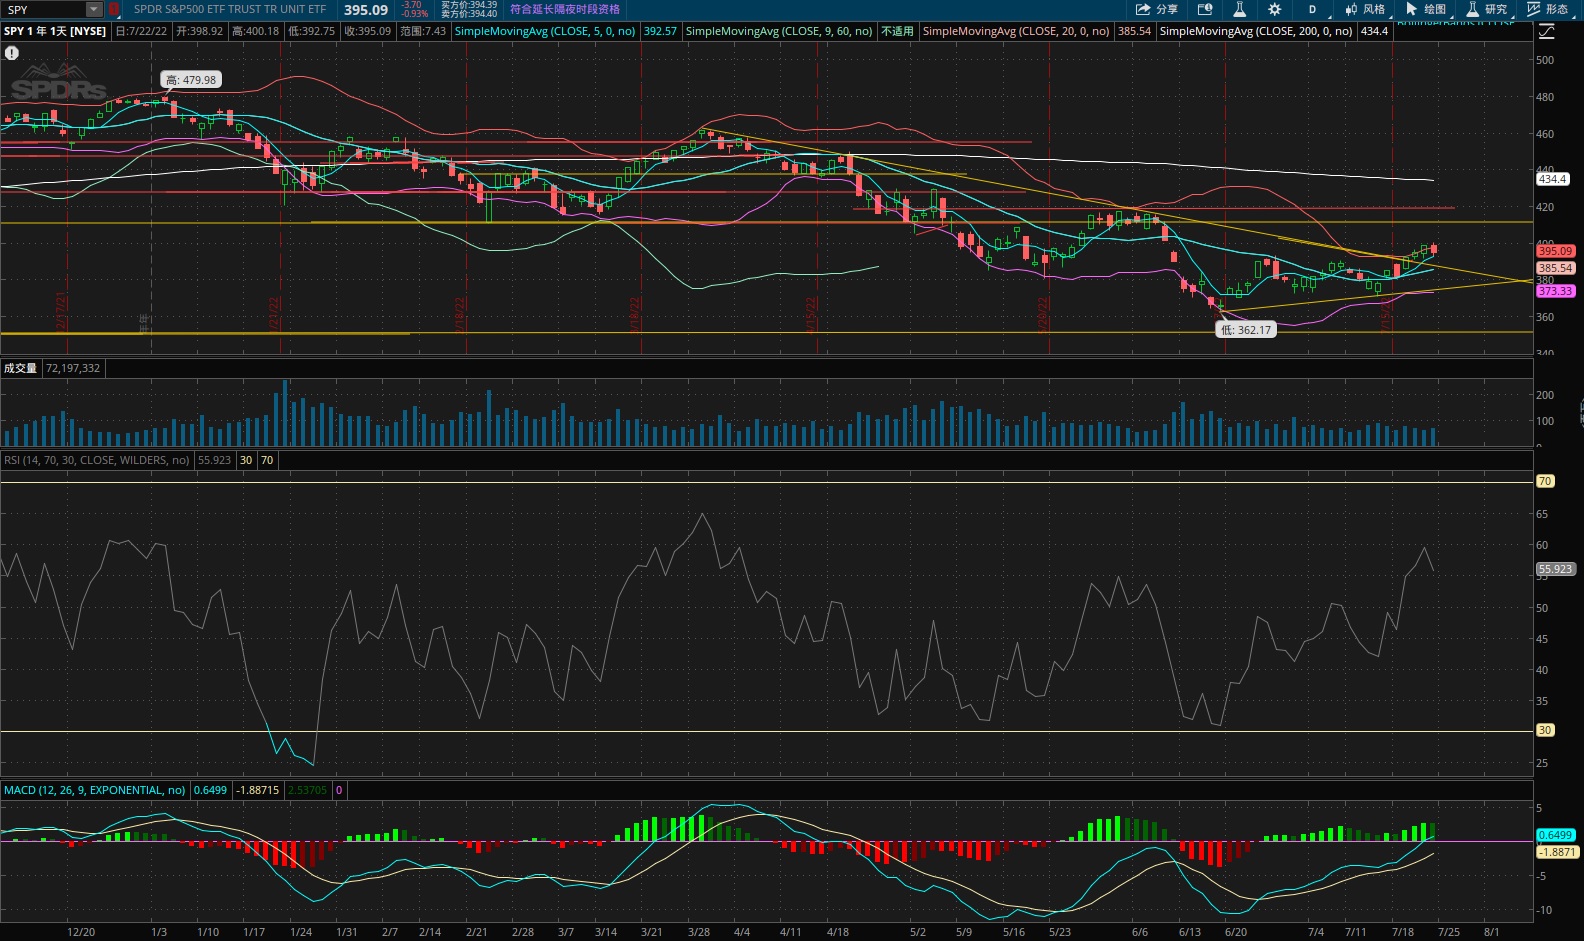Click the 434.4 price tag on the axis
Viewport: 1584px width, 941px height.
point(1552,179)
